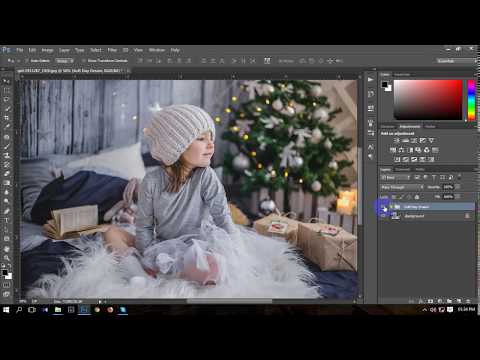
Task: Select the Move tool
Action: point(6,81)
